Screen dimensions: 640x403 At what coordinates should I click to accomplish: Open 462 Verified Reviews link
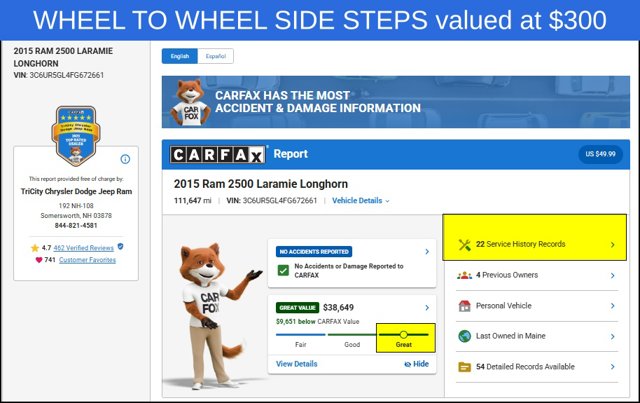click(83, 248)
